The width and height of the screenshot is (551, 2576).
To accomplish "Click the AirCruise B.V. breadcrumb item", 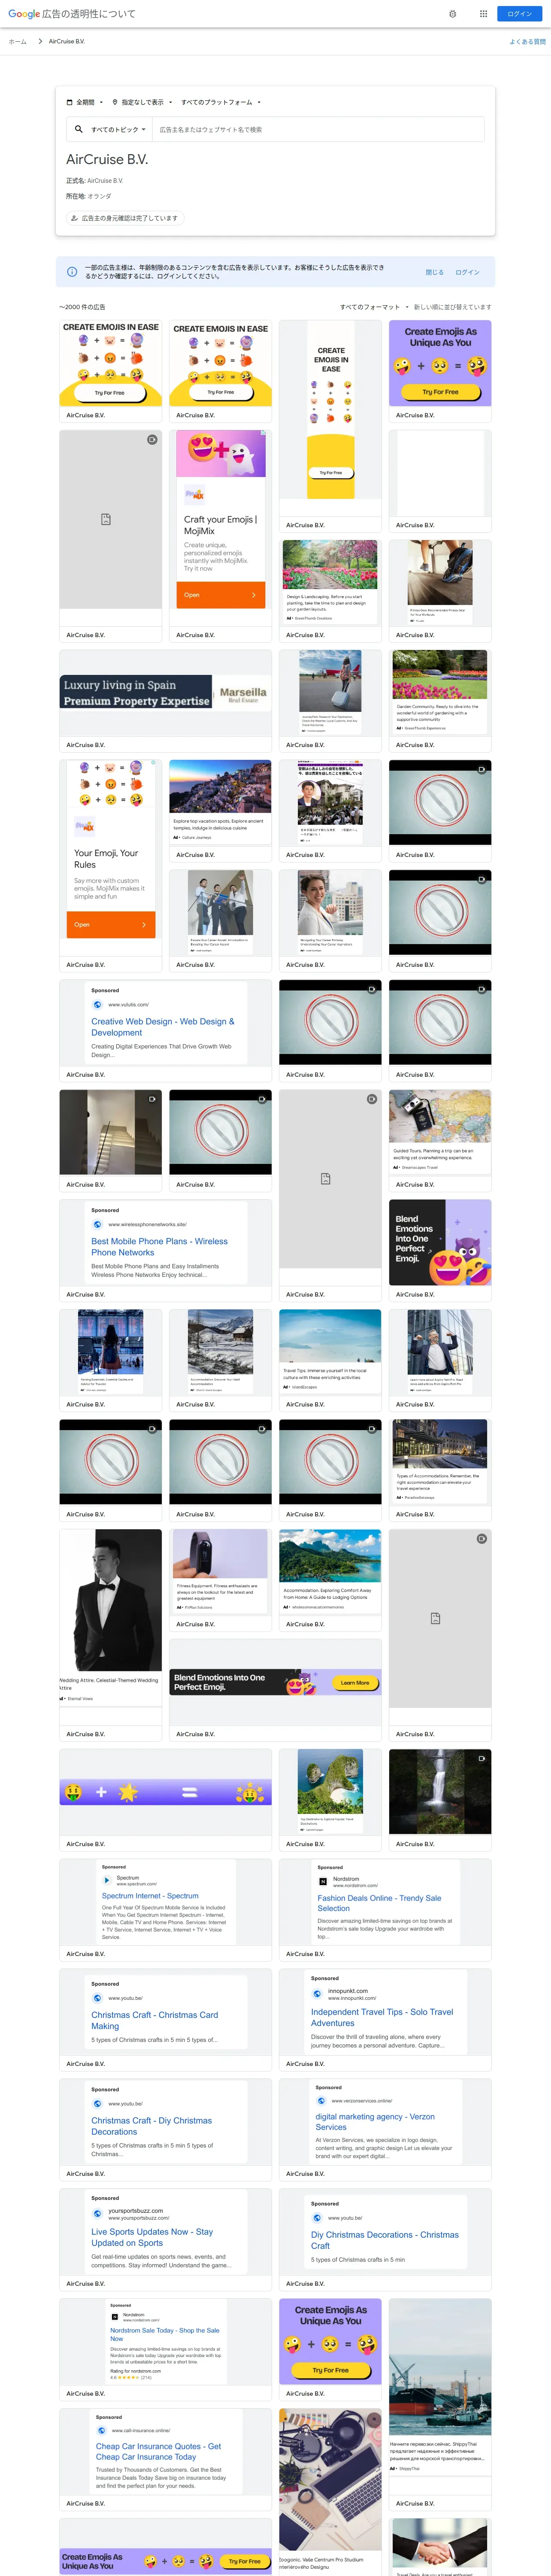I will point(67,42).
